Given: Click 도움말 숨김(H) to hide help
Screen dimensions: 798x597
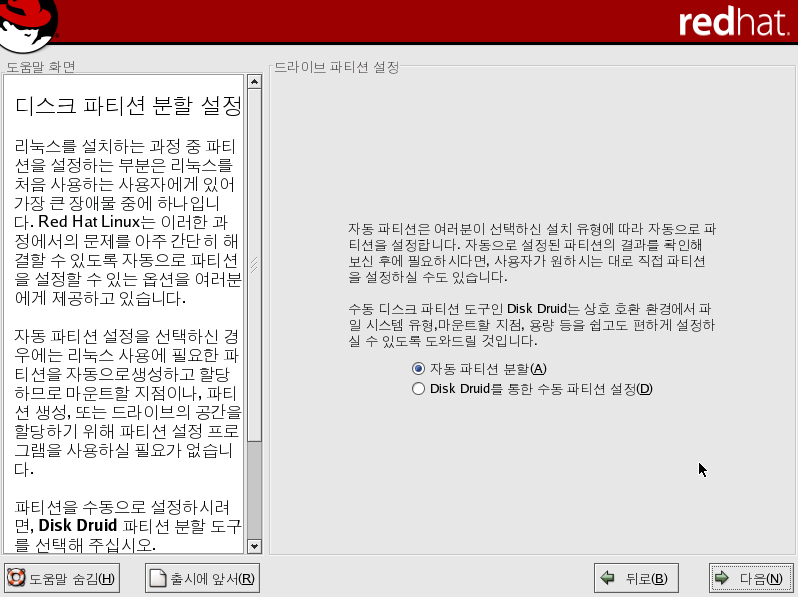Looking at the screenshot, I should (x=62, y=578).
